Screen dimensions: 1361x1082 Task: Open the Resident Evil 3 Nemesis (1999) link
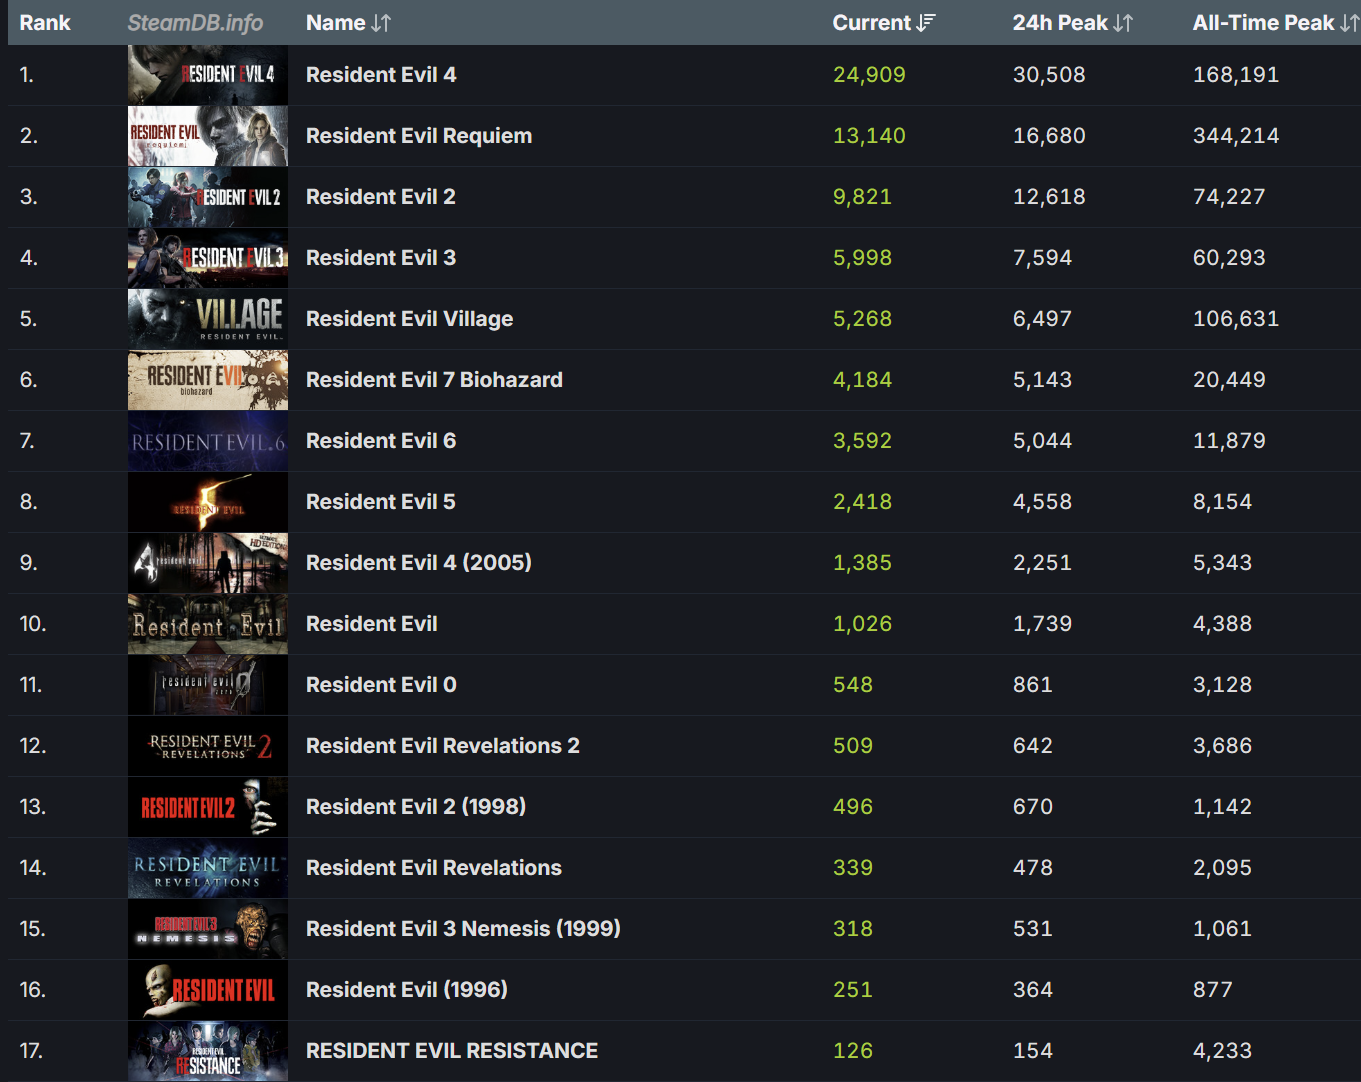pyautogui.click(x=463, y=929)
